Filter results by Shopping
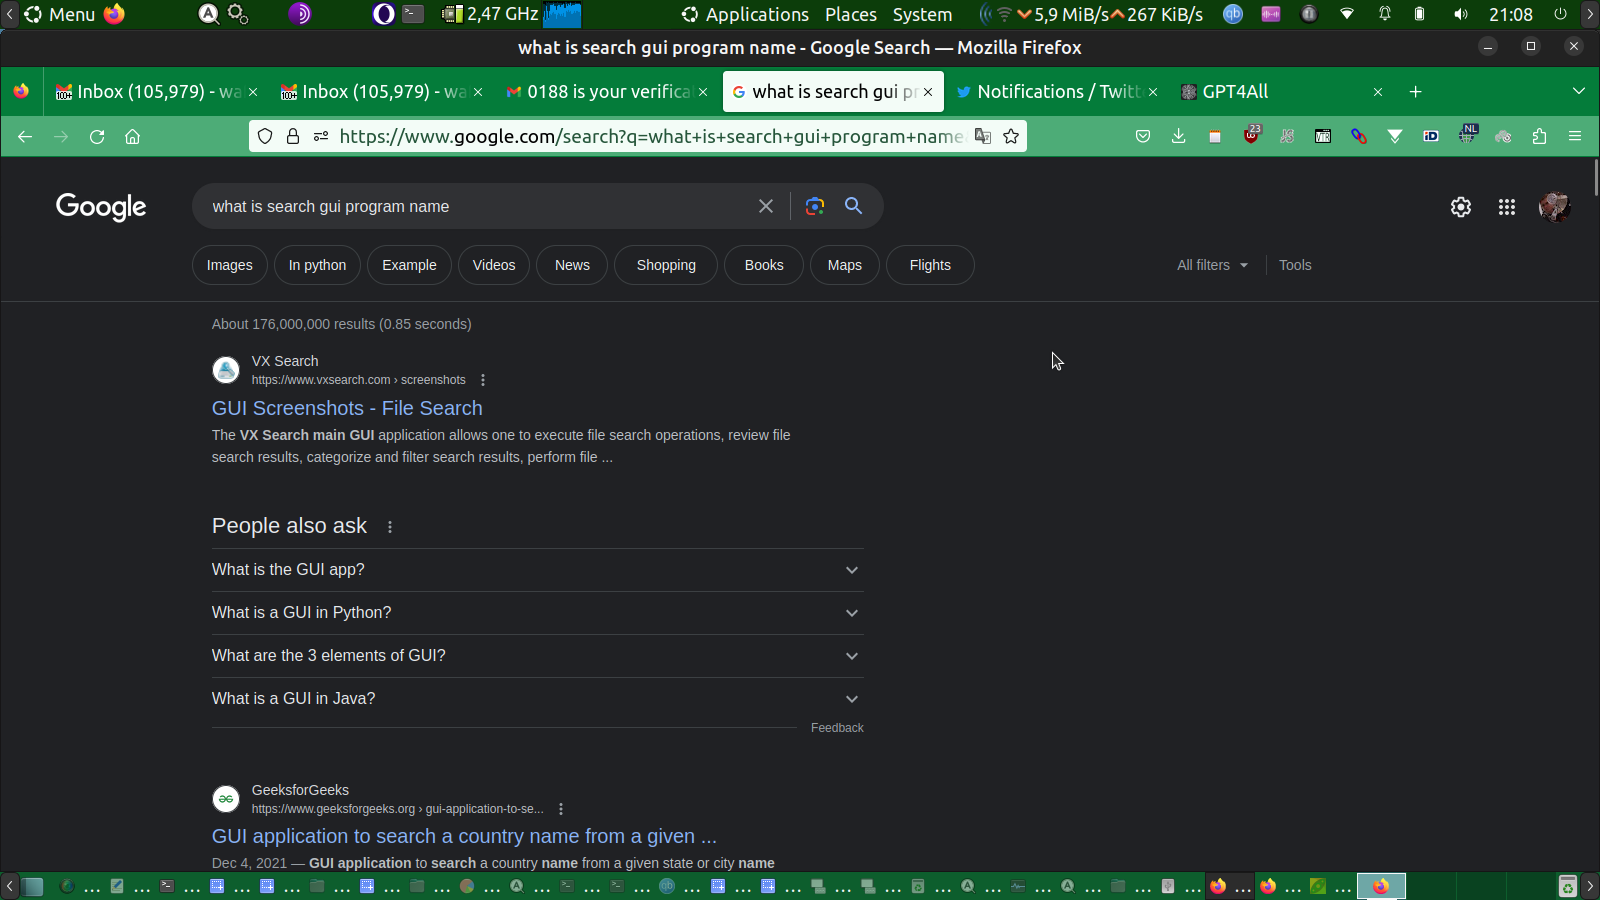Viewport: 1600px width, 900px height. [x=666, y=265]
